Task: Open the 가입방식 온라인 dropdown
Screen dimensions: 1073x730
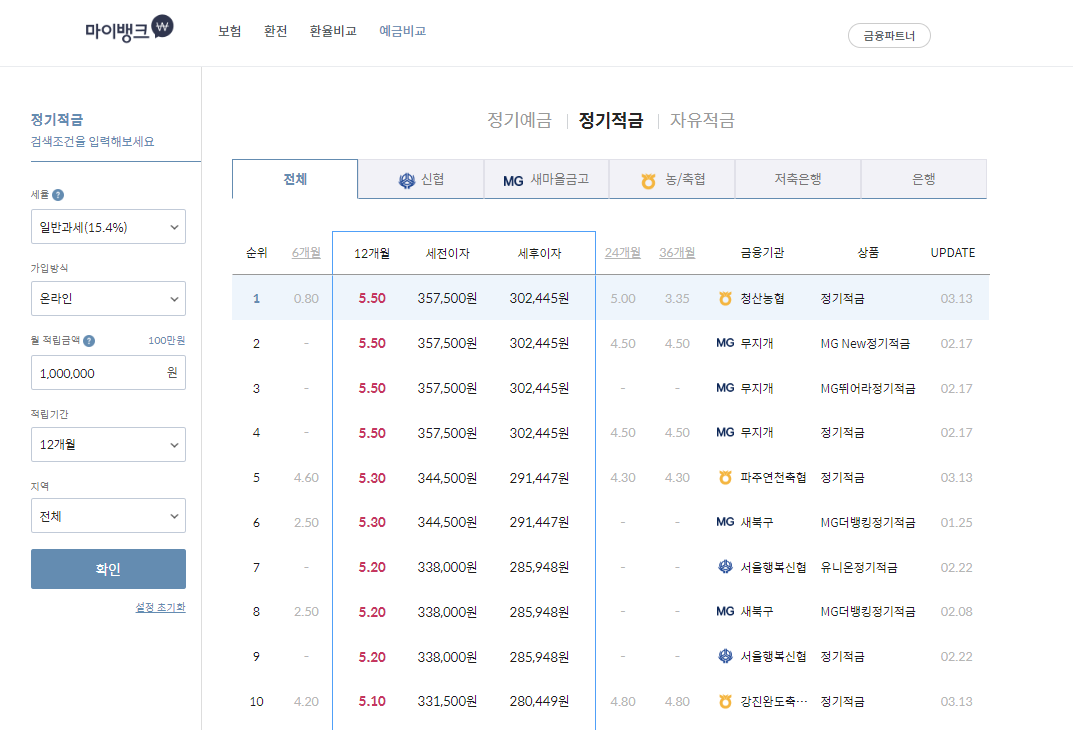Action: tap(108, 298)
